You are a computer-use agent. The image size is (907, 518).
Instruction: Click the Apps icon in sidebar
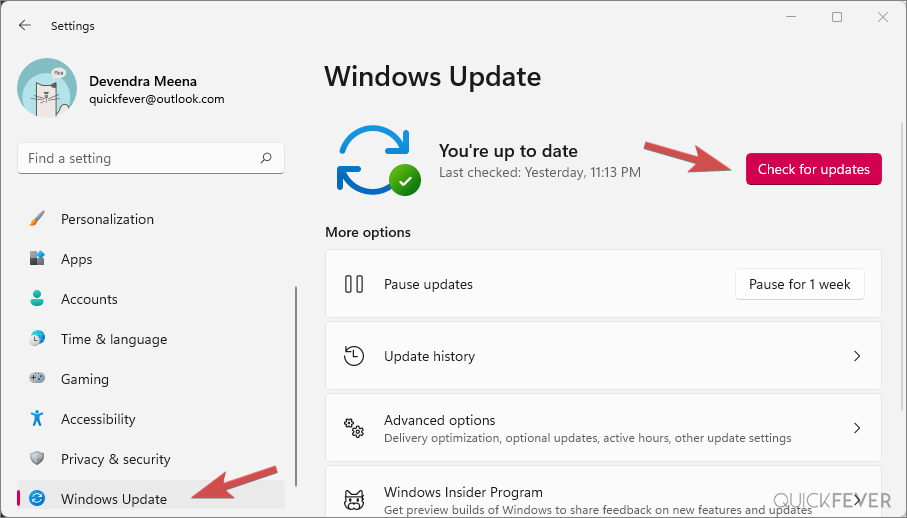coord(37,259)
